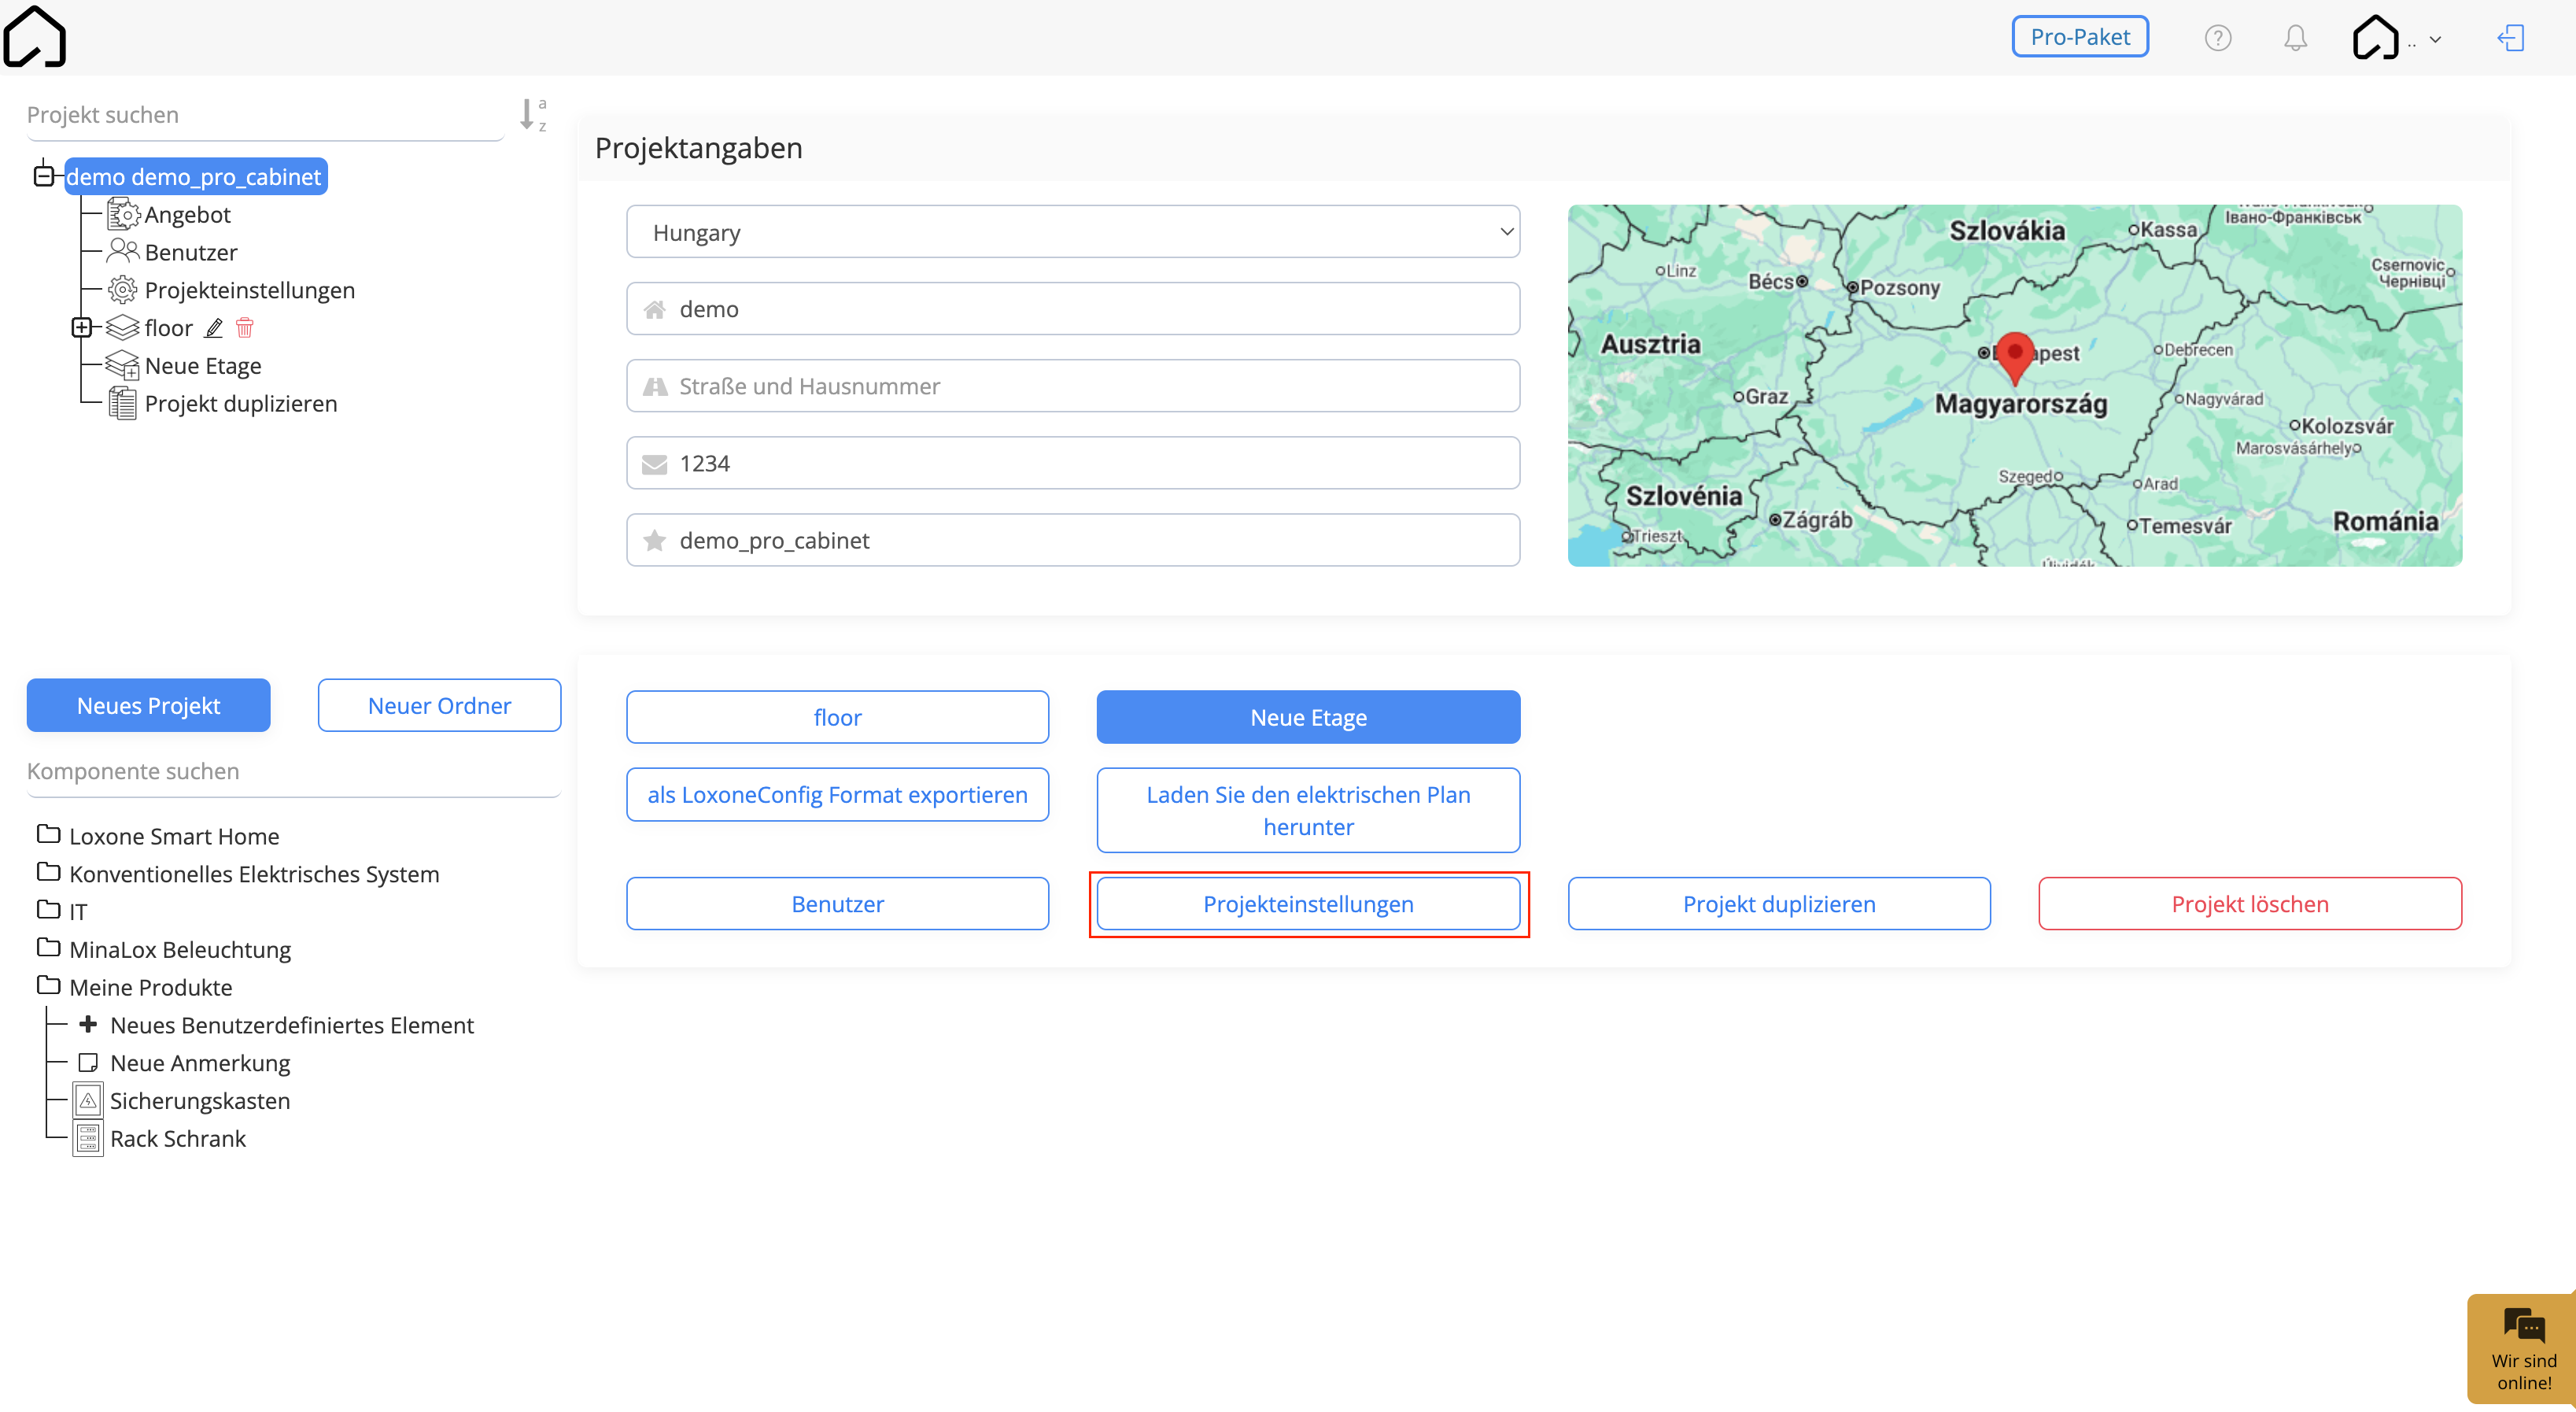2576x1412 pixels.
Task: Click the logout icon in header
Action: tap(2511, 38)
